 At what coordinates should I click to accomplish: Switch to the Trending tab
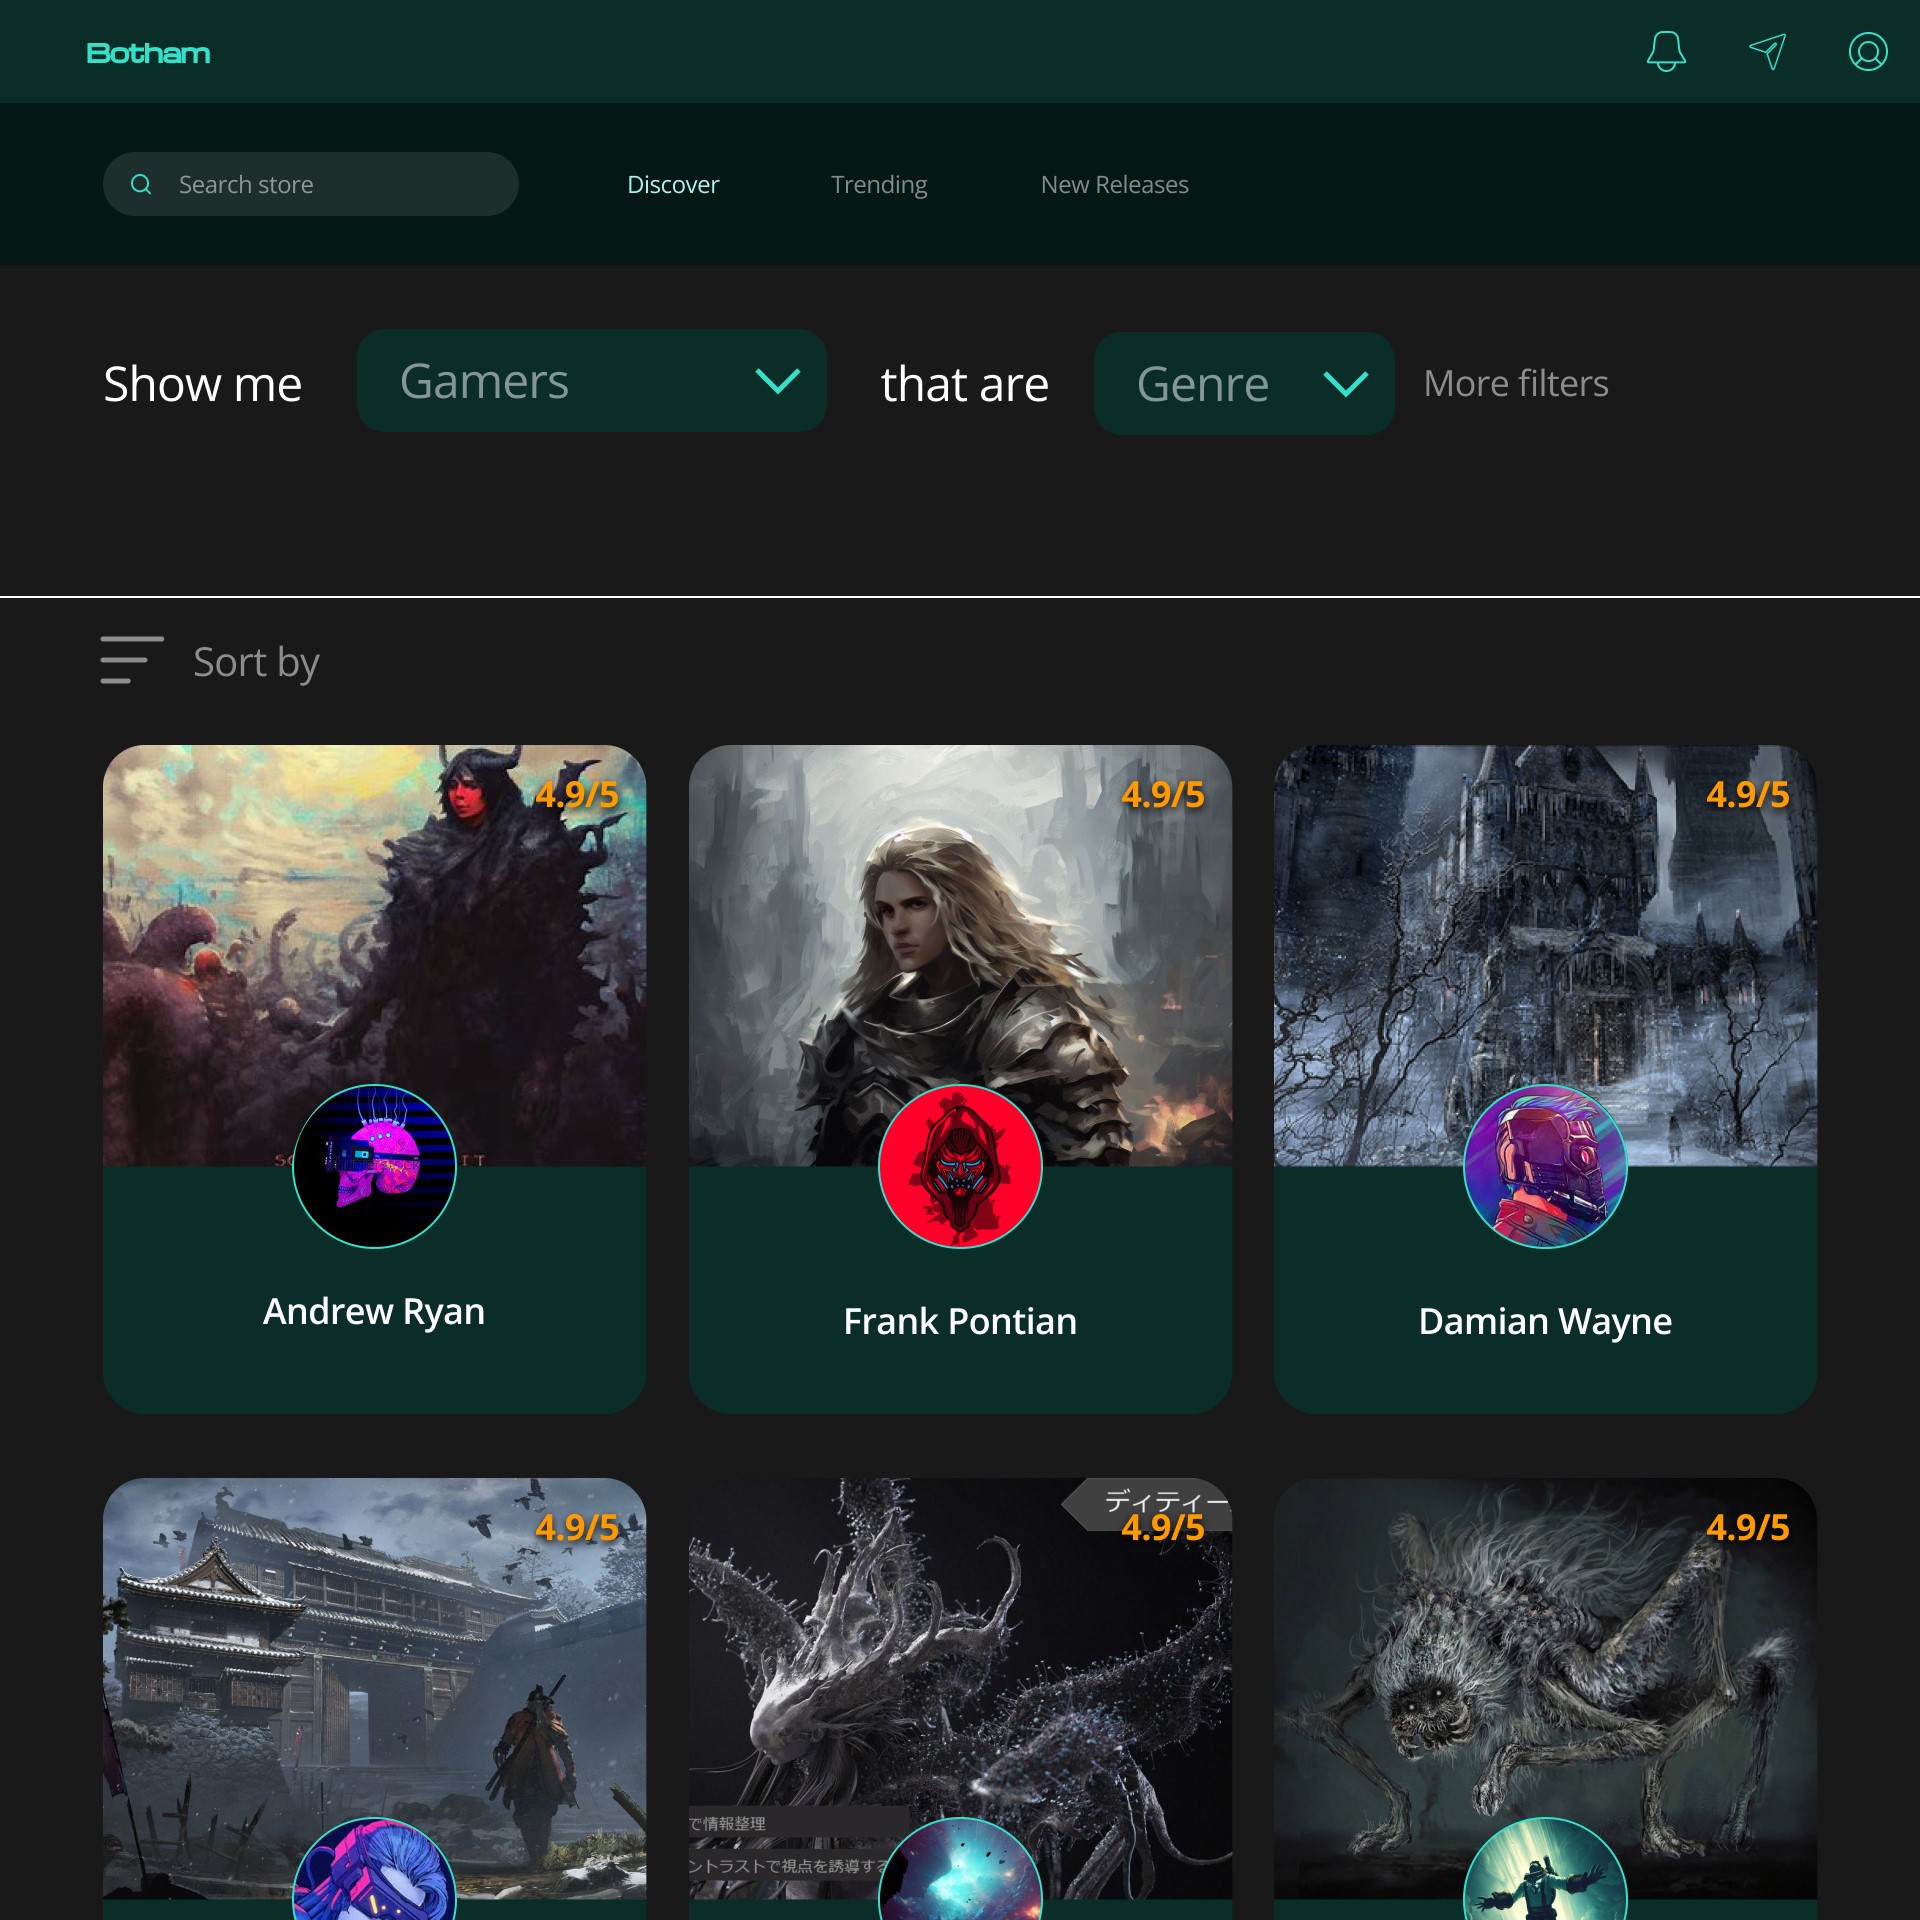point(879,185)
